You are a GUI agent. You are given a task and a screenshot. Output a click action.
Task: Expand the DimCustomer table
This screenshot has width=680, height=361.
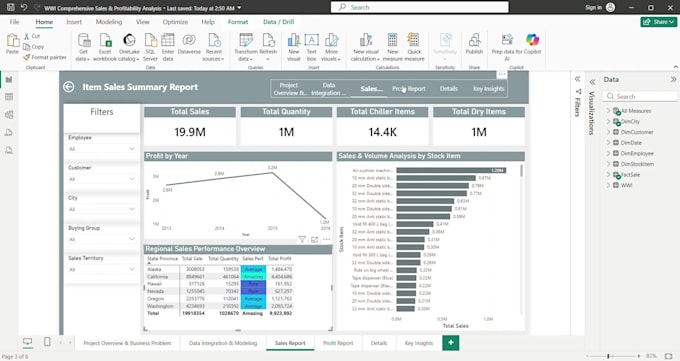608,132
